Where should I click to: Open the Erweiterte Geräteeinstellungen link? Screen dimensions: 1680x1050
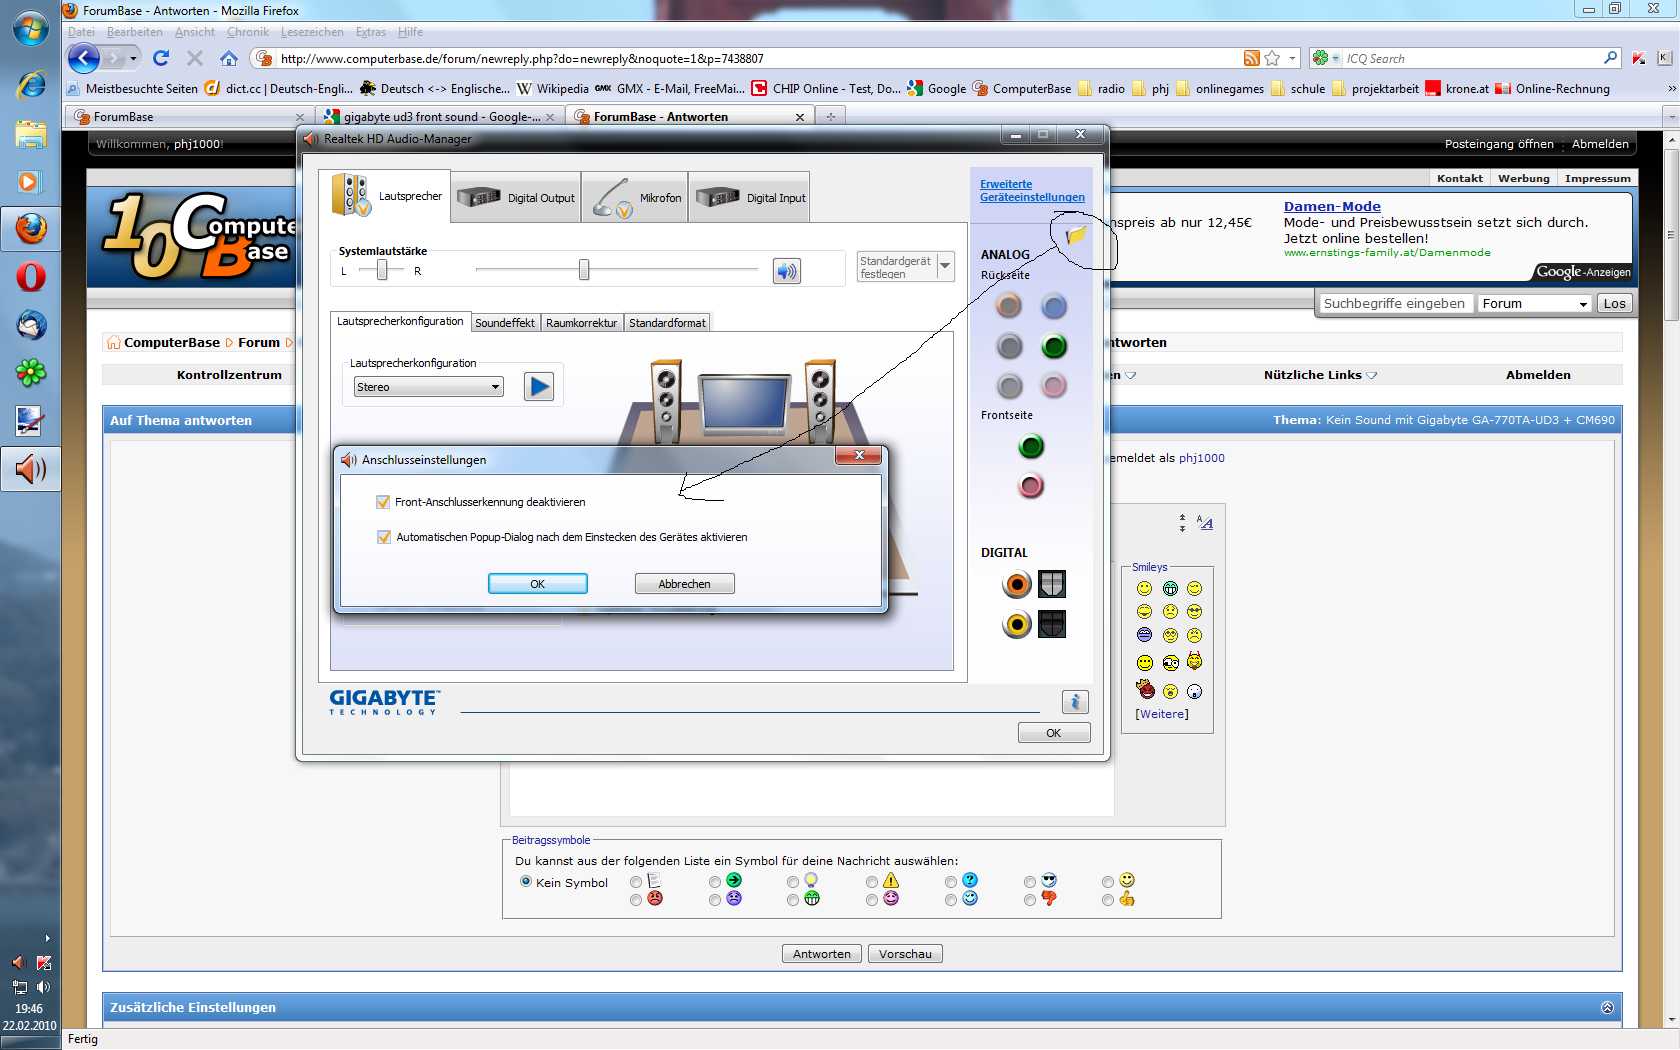[1032, 191]
